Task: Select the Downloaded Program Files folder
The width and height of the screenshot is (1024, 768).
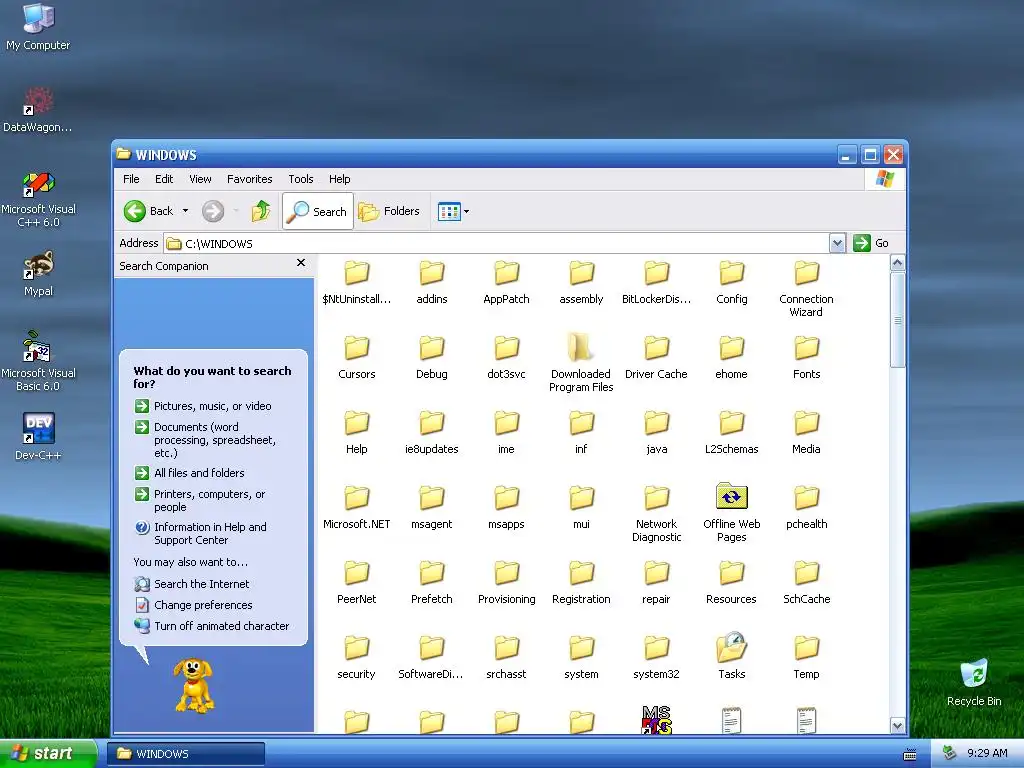Action: coord(581,363)
